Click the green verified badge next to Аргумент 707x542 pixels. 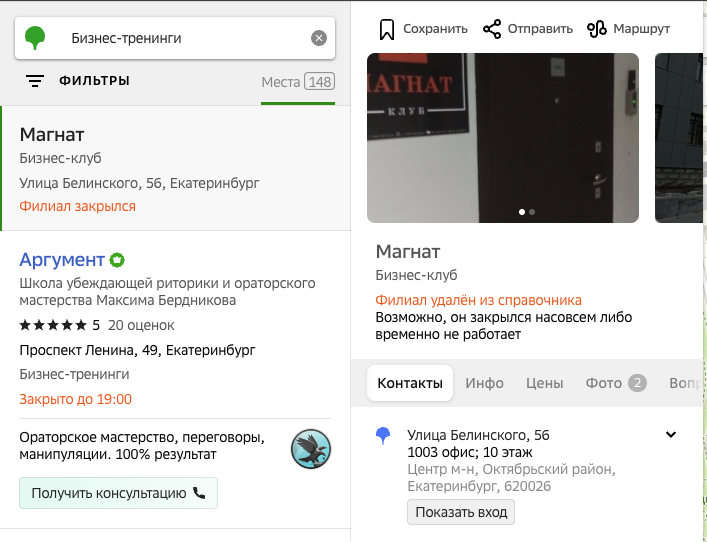[117, 260]
